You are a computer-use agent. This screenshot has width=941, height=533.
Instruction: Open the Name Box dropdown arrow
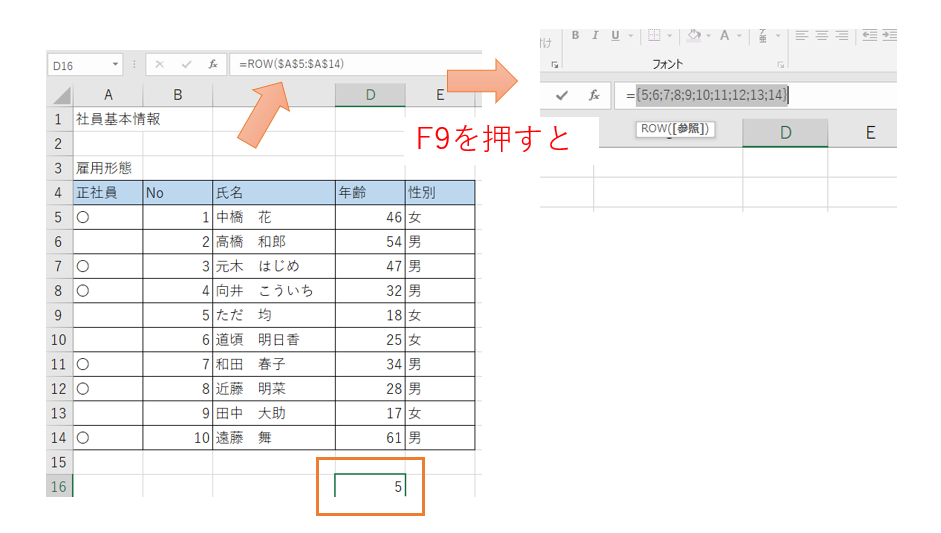pos(115,65)
